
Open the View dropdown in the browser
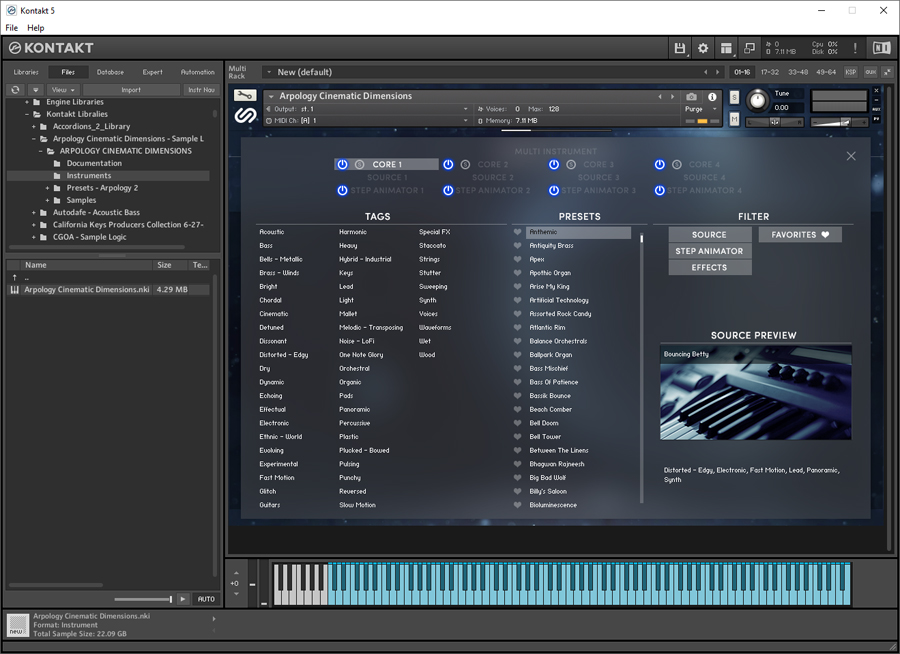point(63,90)
